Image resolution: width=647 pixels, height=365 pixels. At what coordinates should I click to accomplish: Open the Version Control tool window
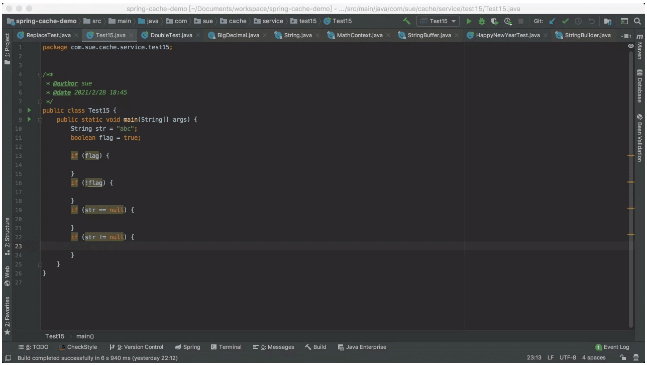pyautogui.click(x=136, y=347)
